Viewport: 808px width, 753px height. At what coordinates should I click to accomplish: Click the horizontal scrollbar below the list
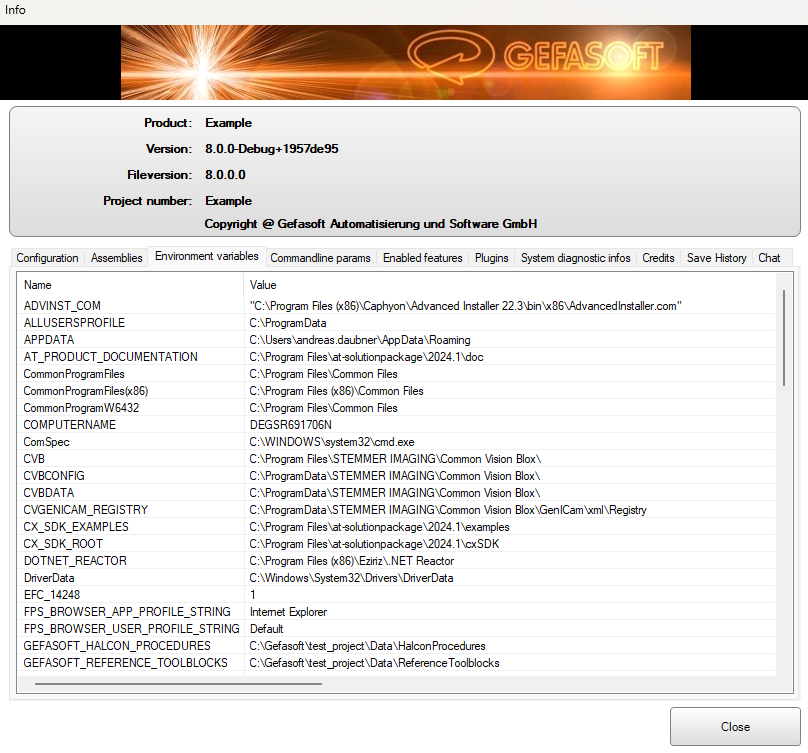178,684
